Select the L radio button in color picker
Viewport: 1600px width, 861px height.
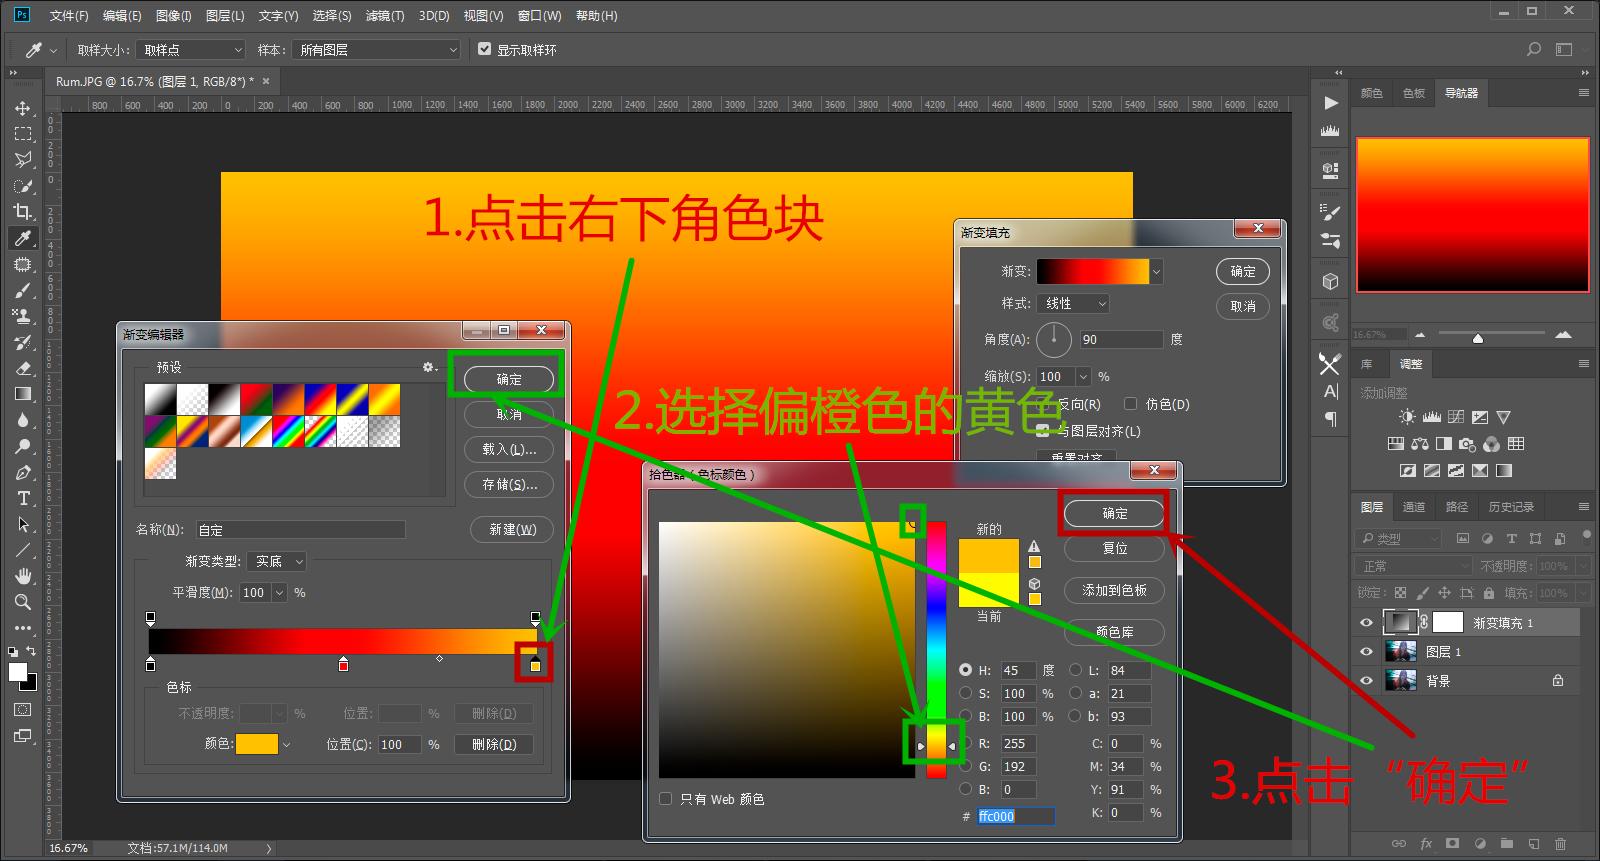click(1076, 670)
